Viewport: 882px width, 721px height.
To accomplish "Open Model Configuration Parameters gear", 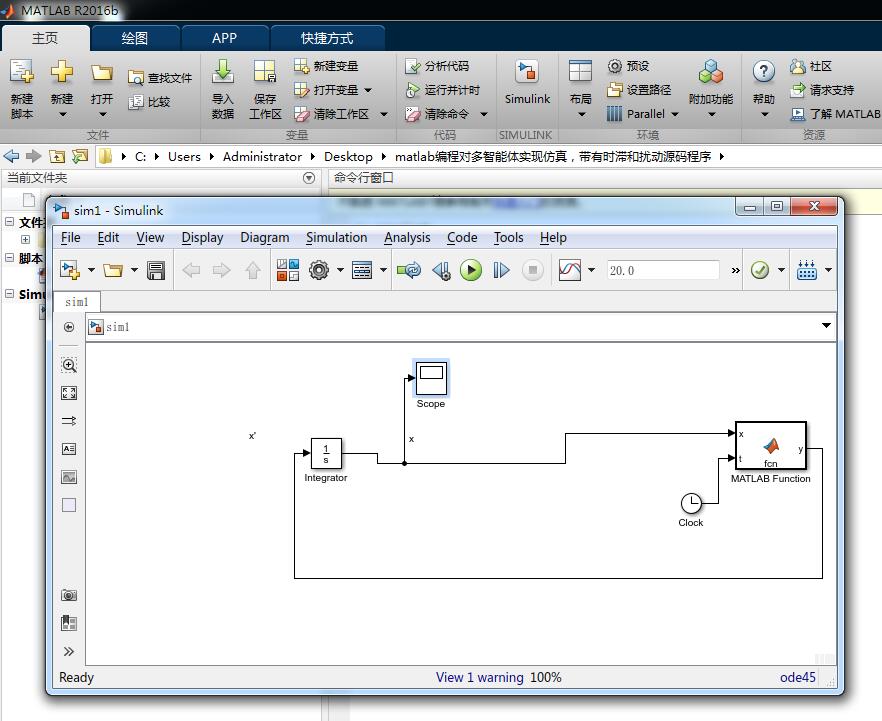I will pos(319,271).
